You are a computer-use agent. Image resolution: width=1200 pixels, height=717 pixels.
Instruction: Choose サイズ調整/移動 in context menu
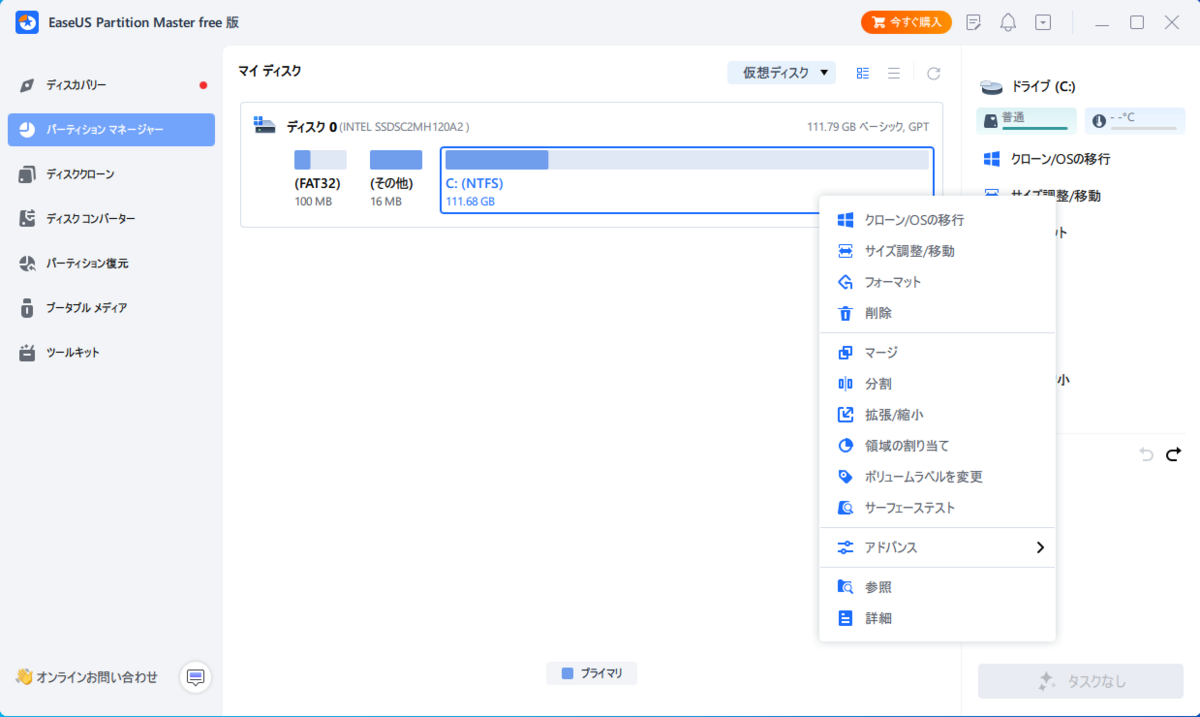(x=937, y=251)
